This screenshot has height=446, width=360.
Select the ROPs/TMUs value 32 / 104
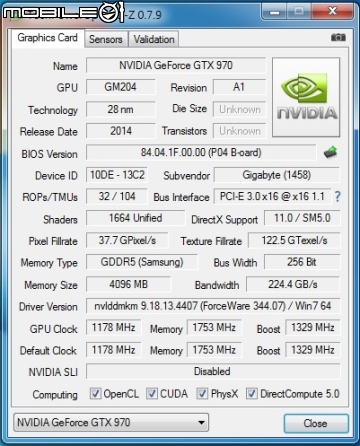coord(117,196)
